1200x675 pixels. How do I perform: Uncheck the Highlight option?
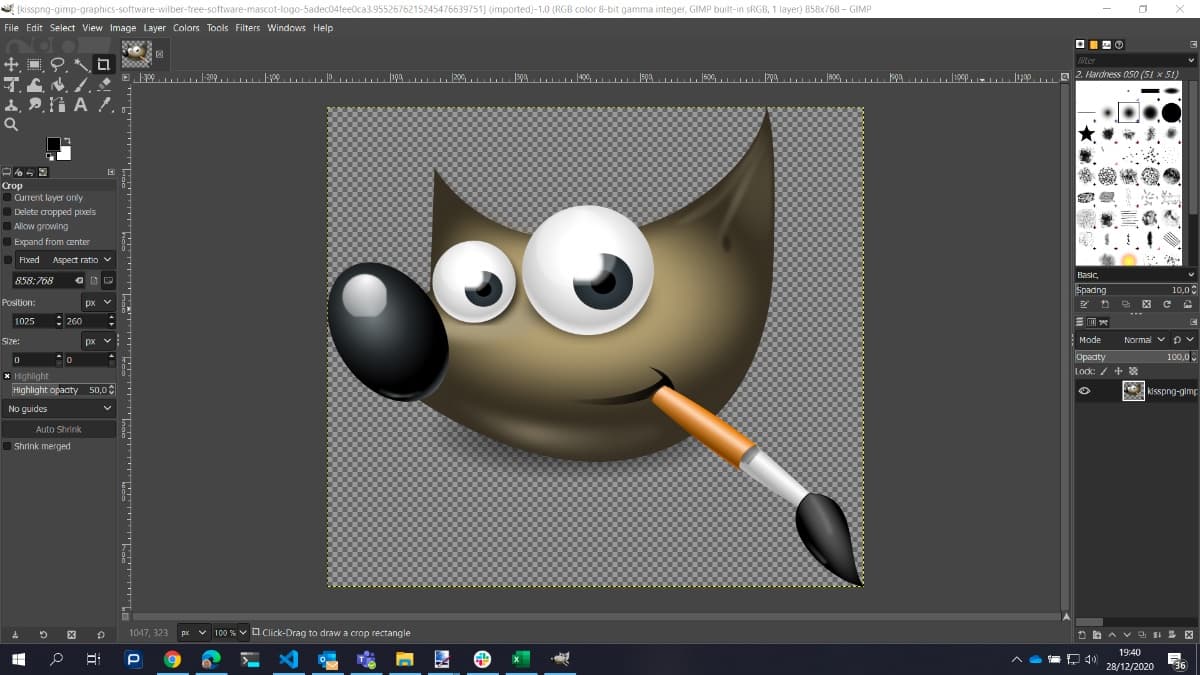tap(7, 376)
